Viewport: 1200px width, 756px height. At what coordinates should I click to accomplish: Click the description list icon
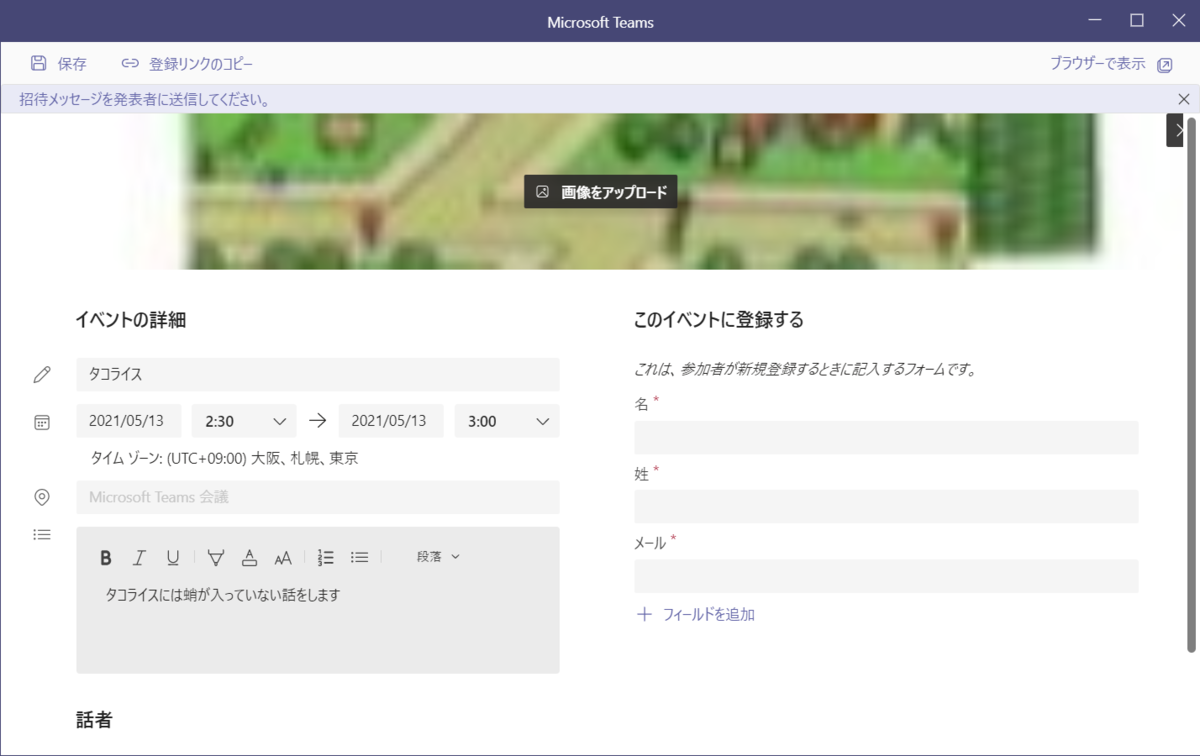click(x=42, y=534)
